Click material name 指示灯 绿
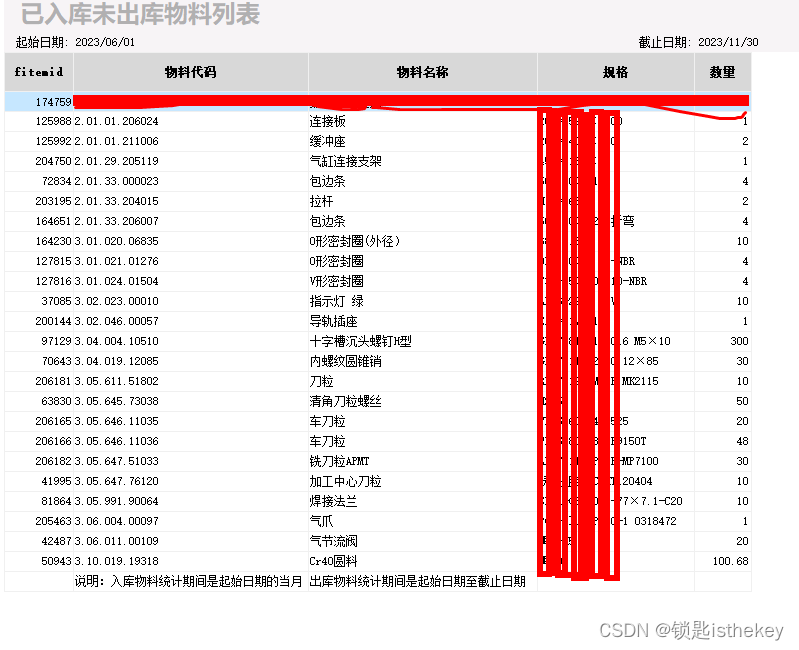The width and height of the screenshot is (799, 650). (337, 301)
